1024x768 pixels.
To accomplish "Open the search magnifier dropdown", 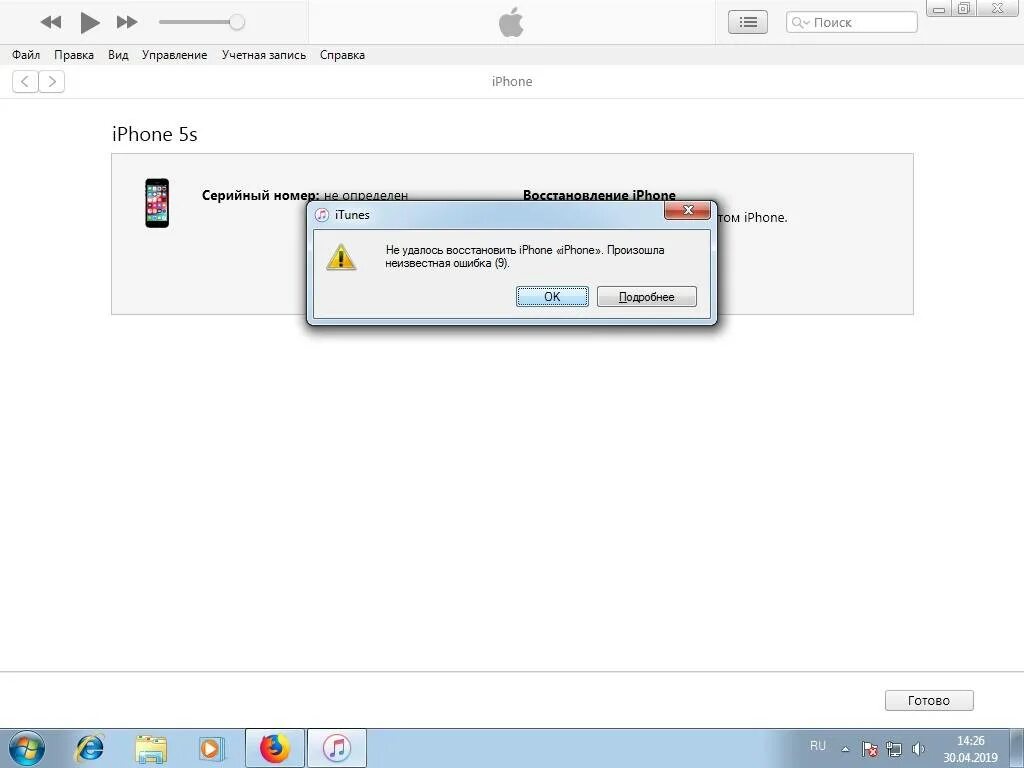I will point(800,22).
